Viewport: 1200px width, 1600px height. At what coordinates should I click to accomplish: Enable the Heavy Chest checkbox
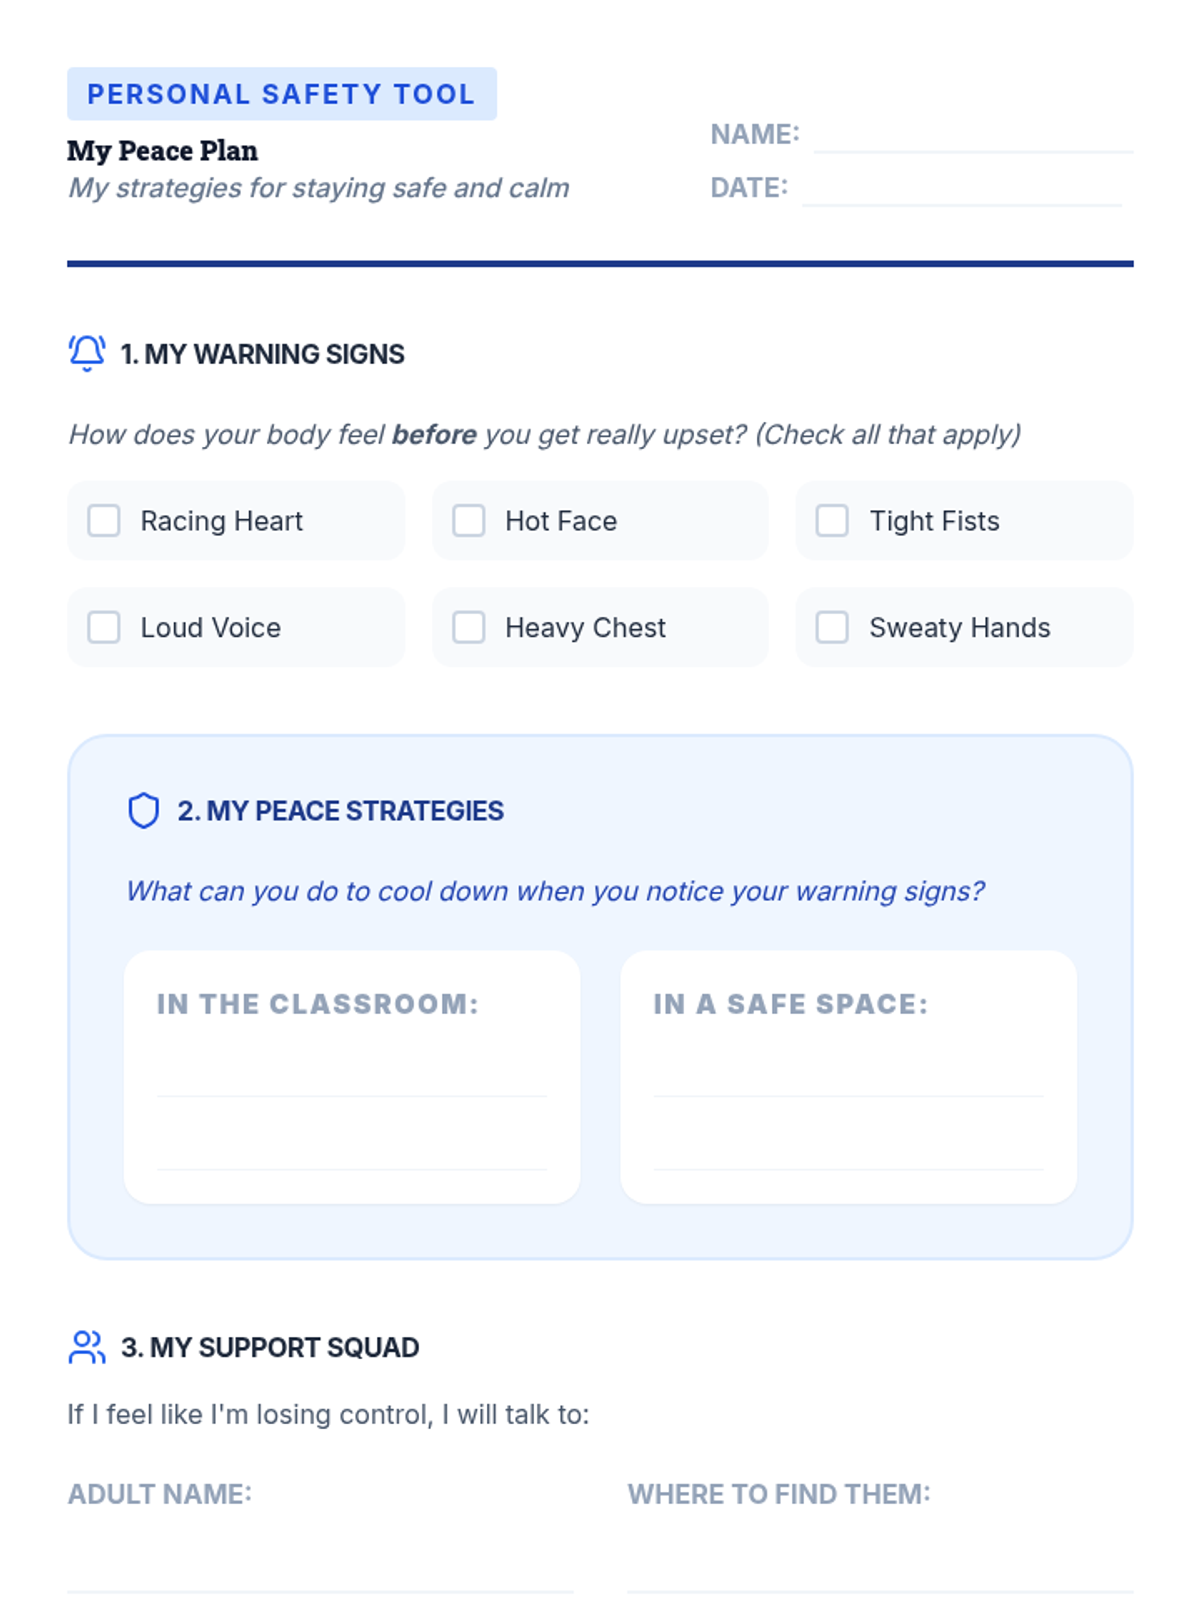click(468, 627)
